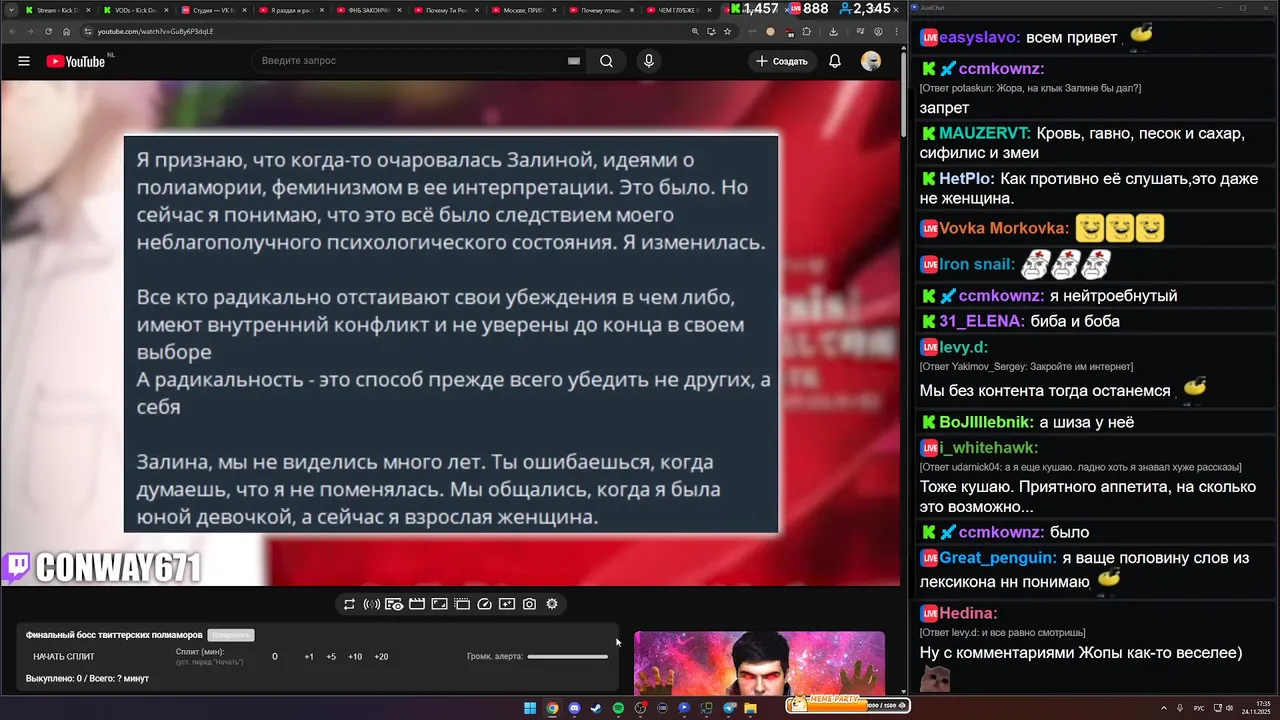Switch to the 'VODs - Kick' tab
Viewport: 1280px width, 720px height.
(x=136, y=10)
